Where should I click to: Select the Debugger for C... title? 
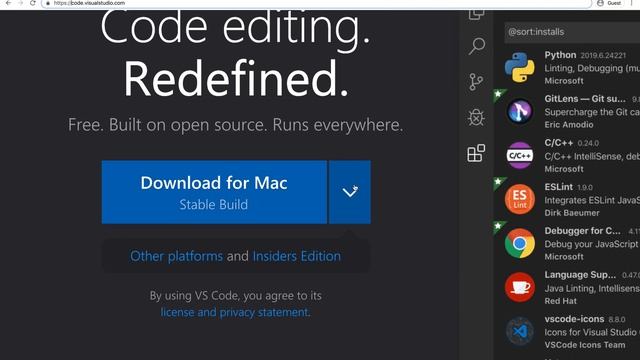coord(582,231)
